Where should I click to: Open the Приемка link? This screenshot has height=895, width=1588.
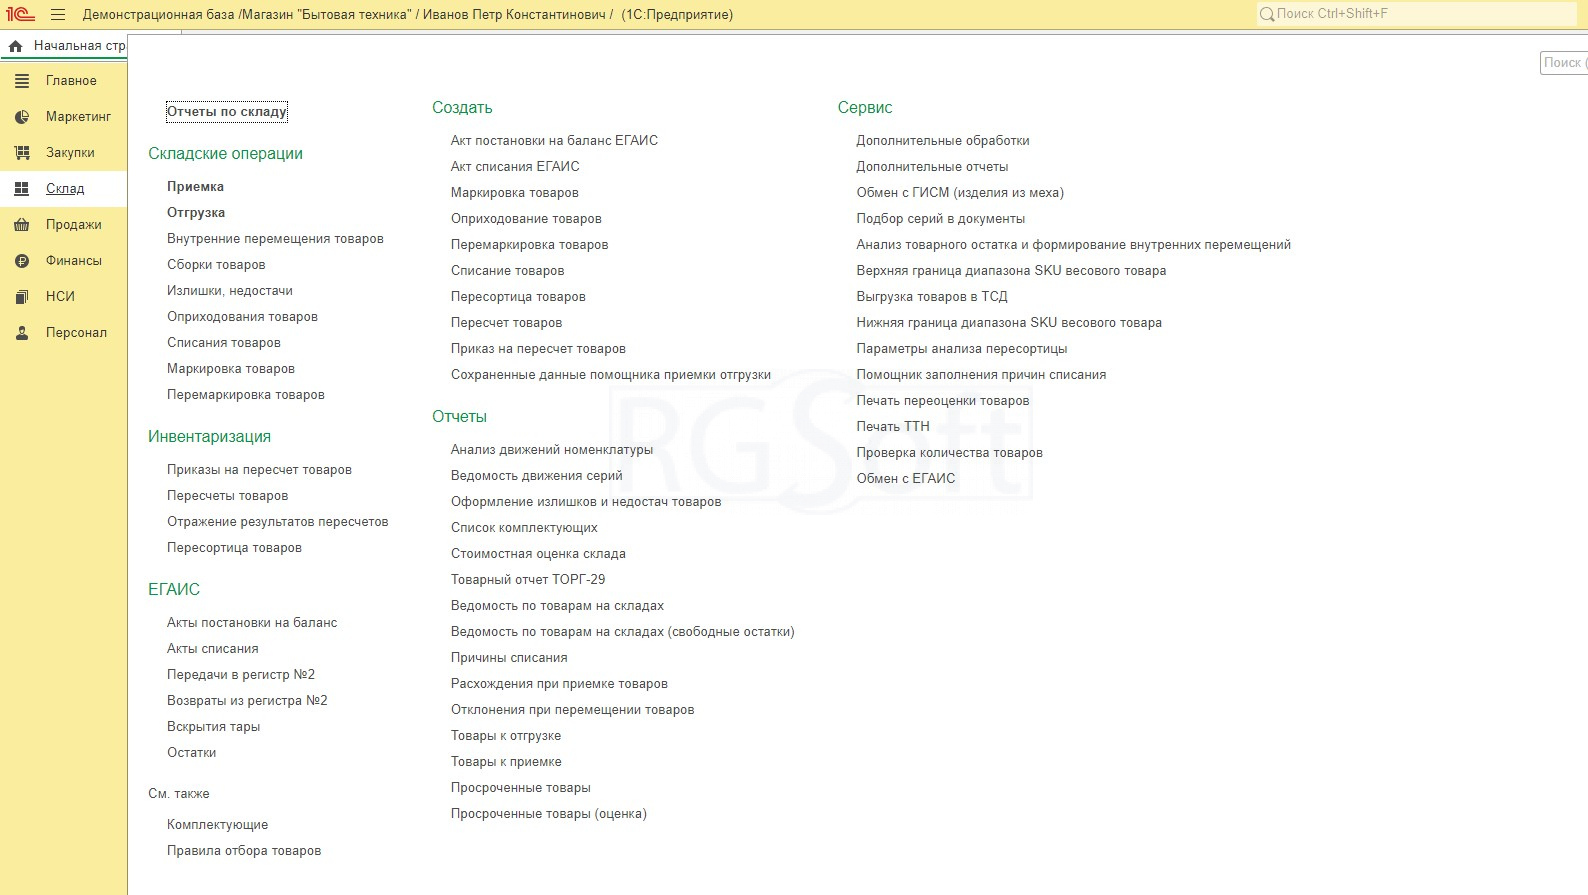(x=196, y=187)
